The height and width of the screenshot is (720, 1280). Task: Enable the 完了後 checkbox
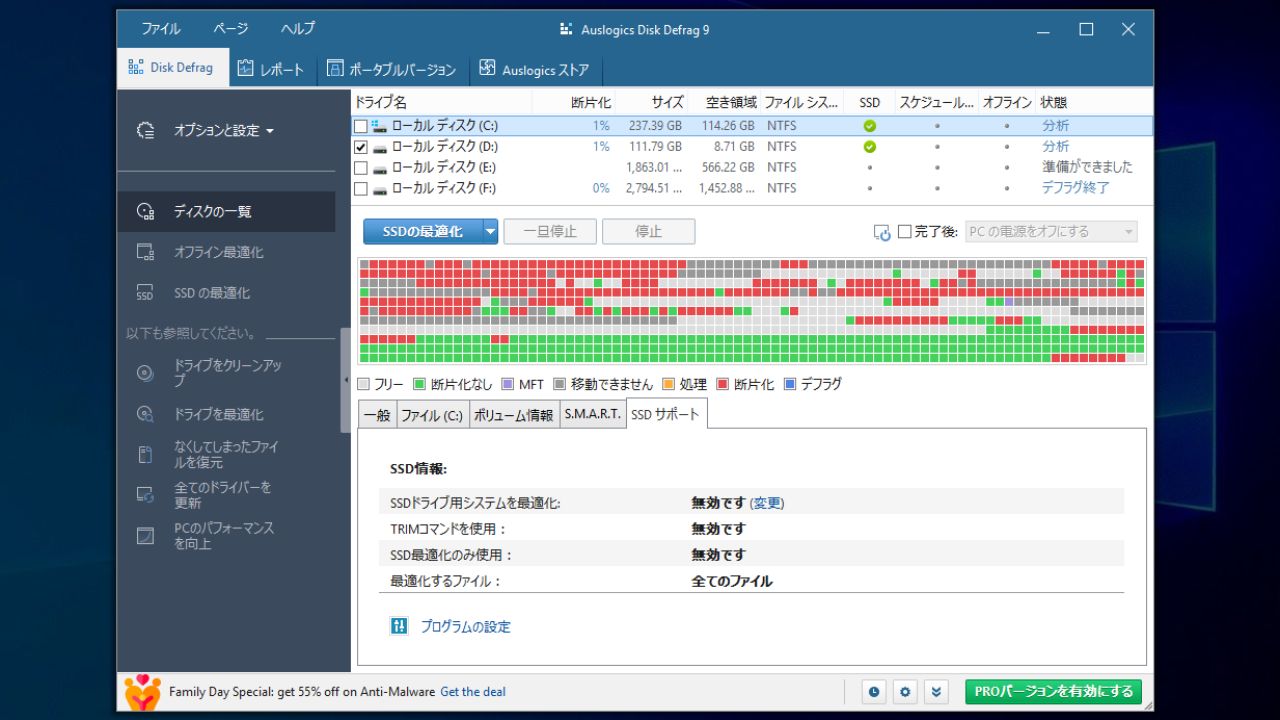(905, 232)
